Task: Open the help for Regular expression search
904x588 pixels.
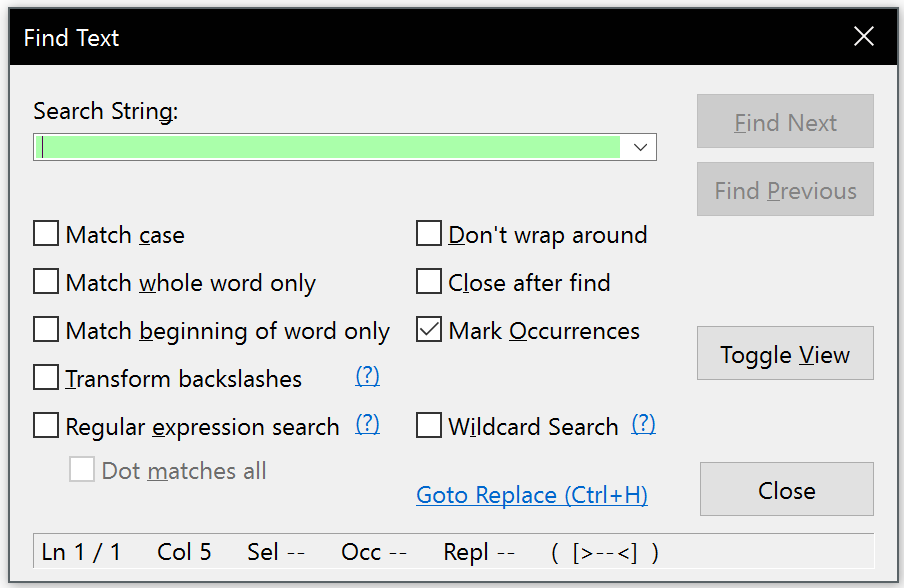Action: point(367,425)
